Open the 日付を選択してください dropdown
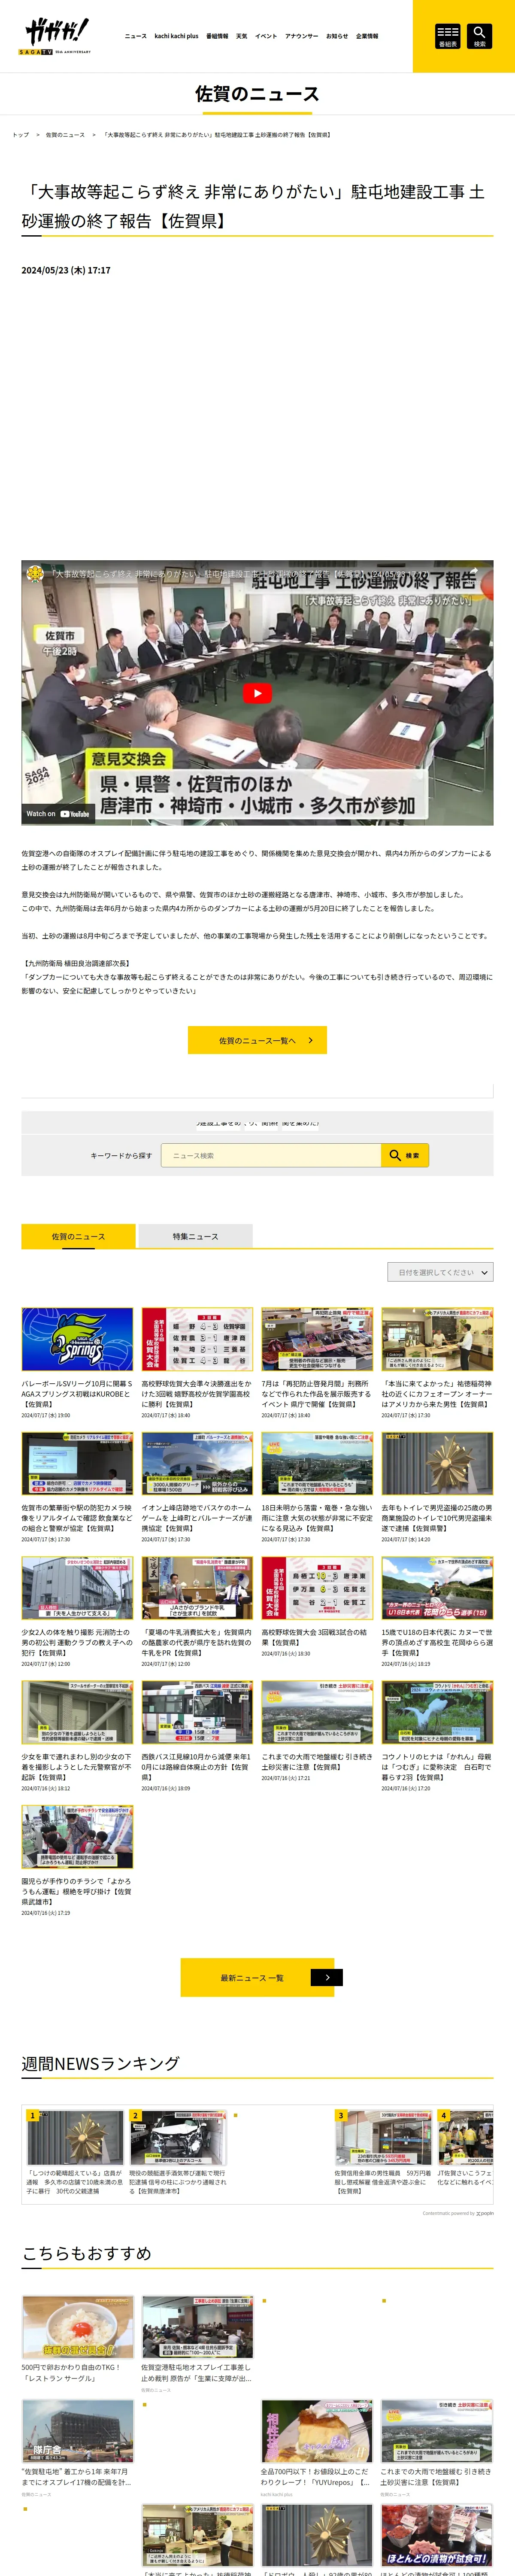515x2576 pixels. 440,1273
